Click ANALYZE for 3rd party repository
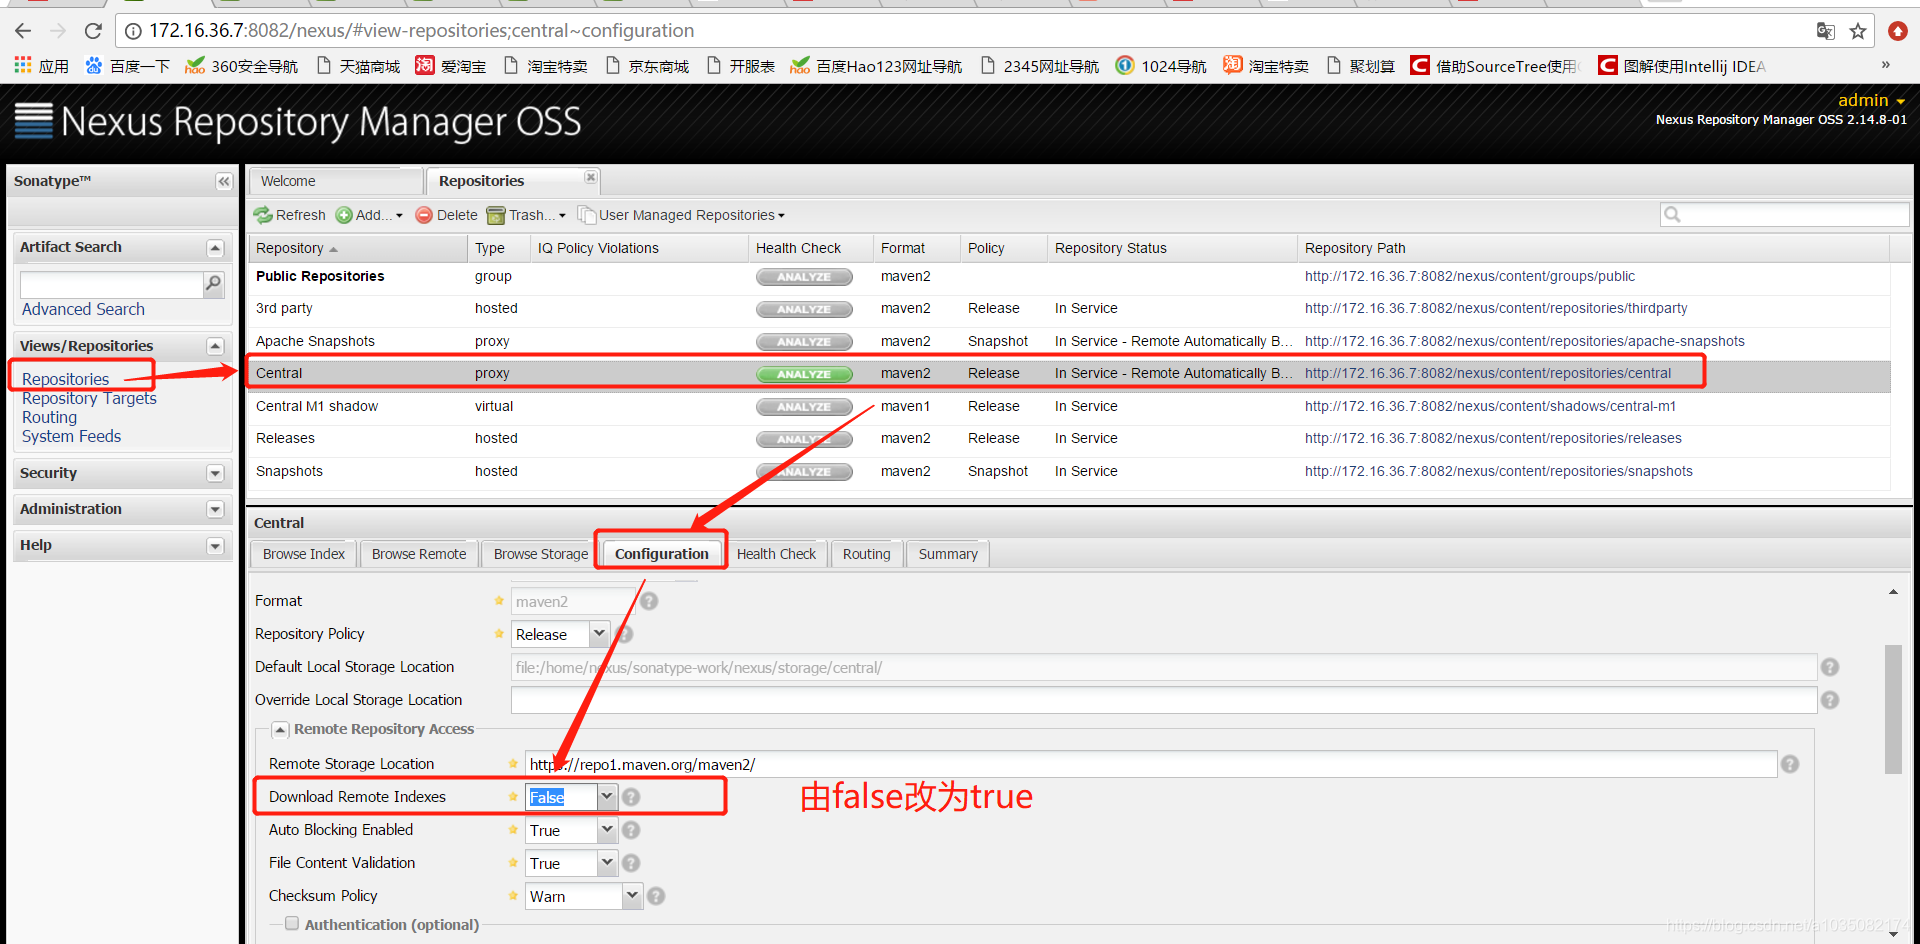The width and height of the screenshot is (1920, 944). pos(804,309)
